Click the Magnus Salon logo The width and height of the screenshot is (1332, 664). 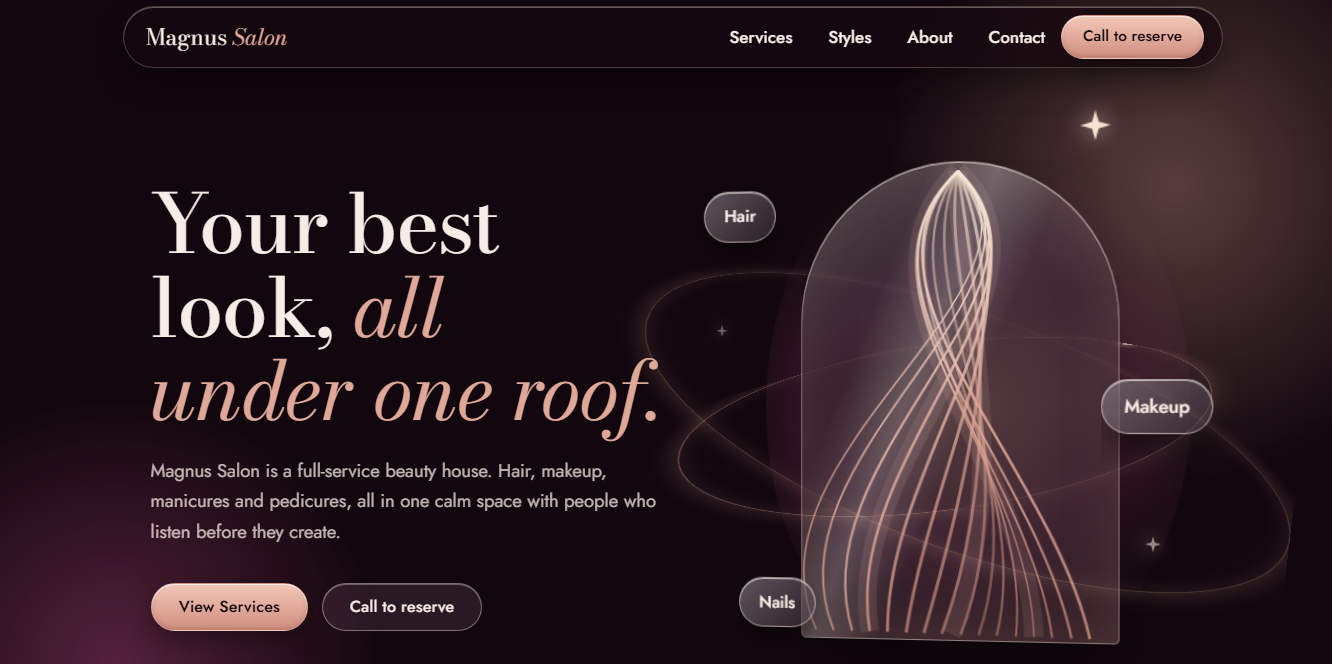(x=216, y=38)
